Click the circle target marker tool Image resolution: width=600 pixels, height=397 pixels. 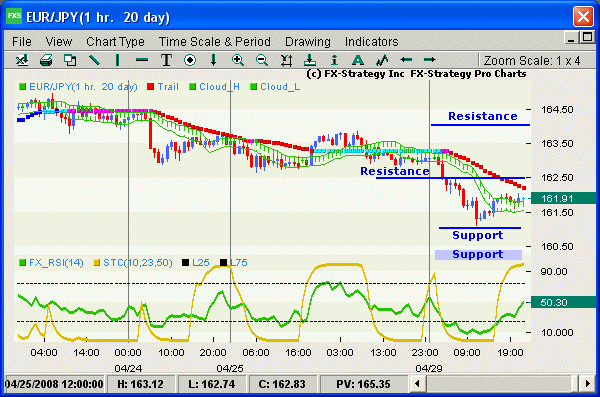[190, 60]
